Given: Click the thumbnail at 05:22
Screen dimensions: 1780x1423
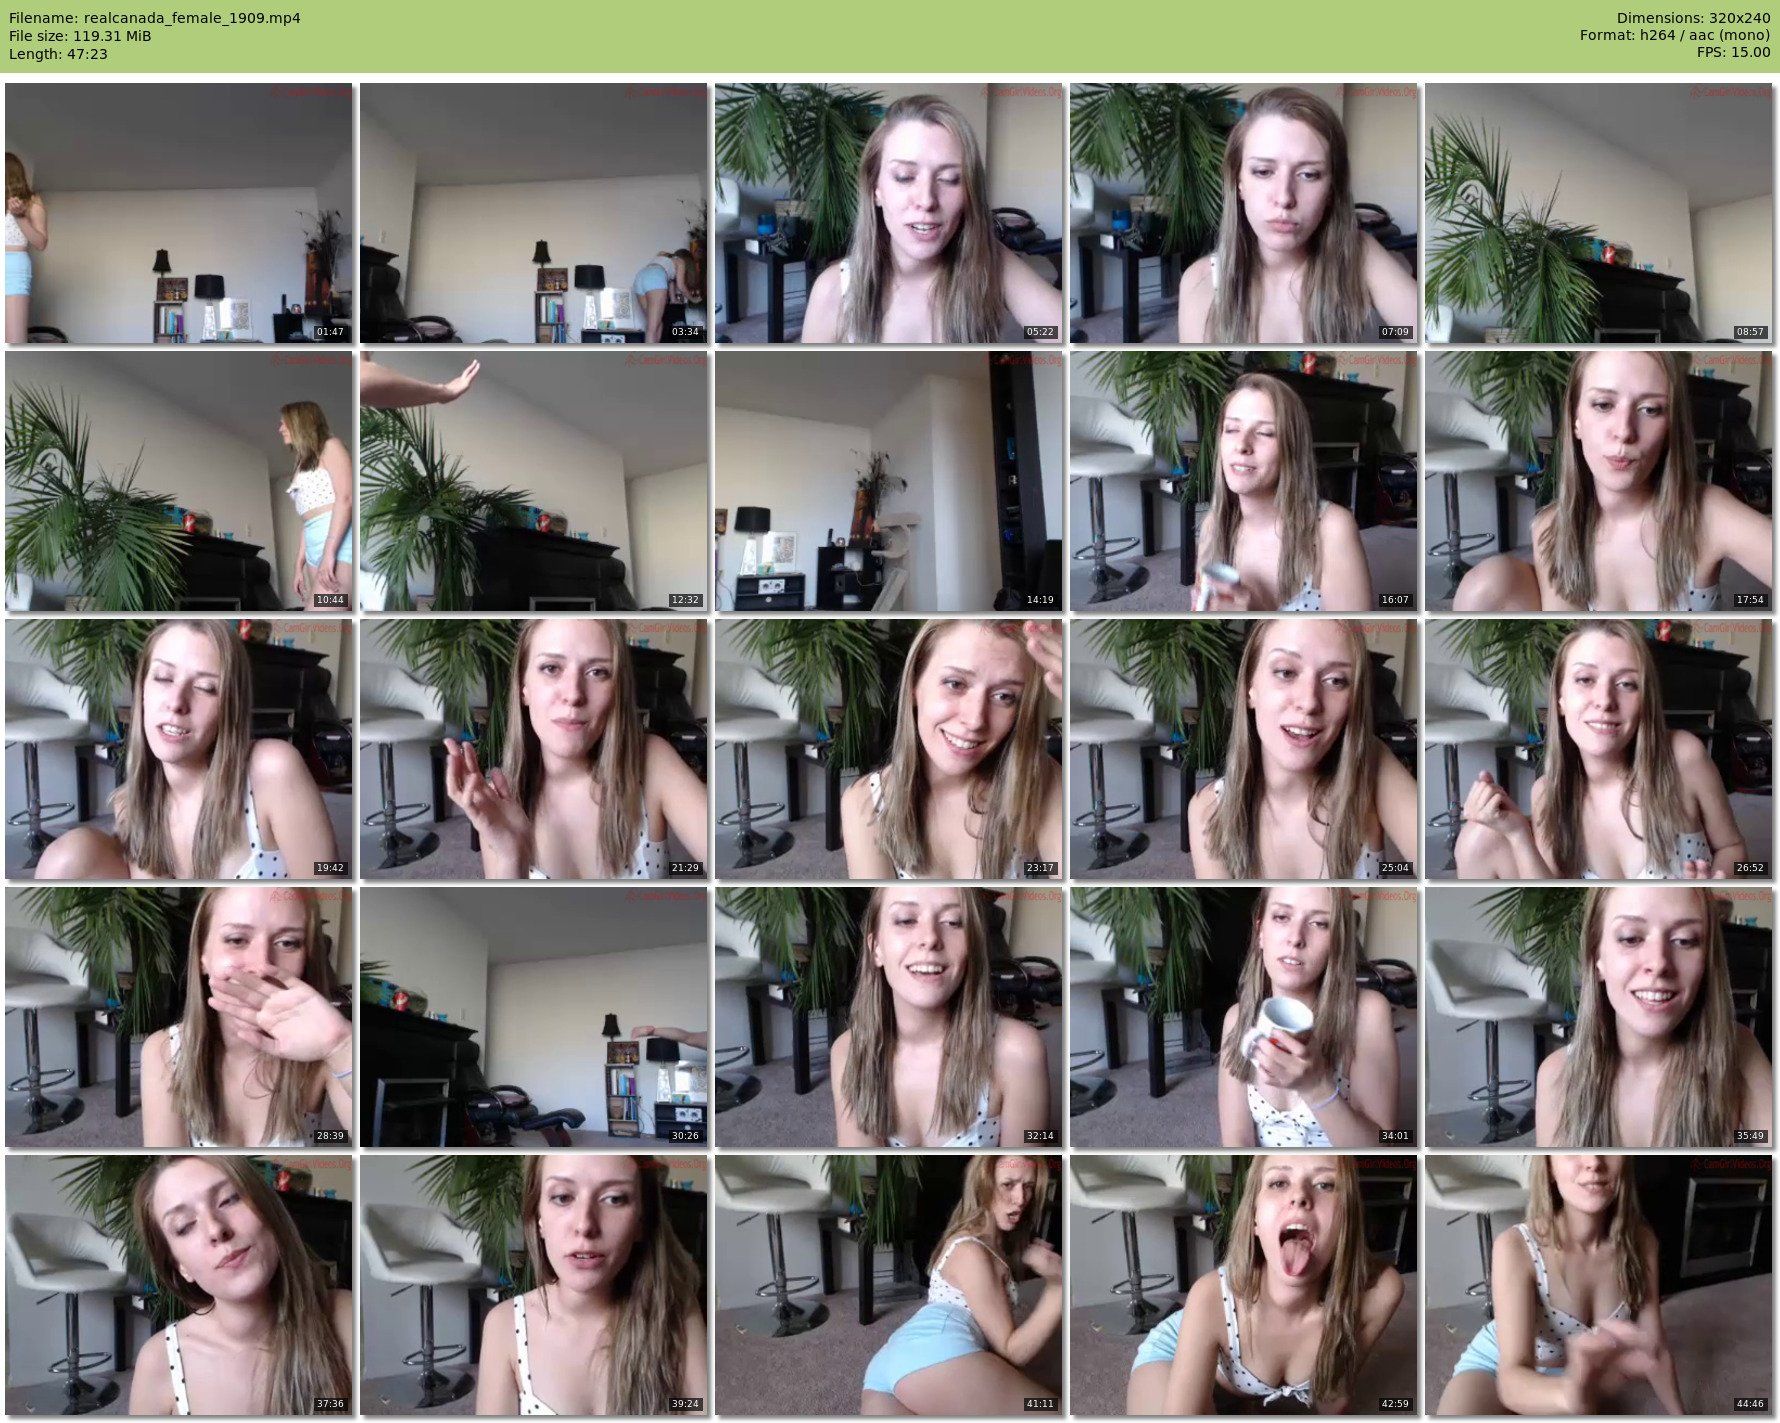Looking at the screenshot, I should tap(888, 213).
